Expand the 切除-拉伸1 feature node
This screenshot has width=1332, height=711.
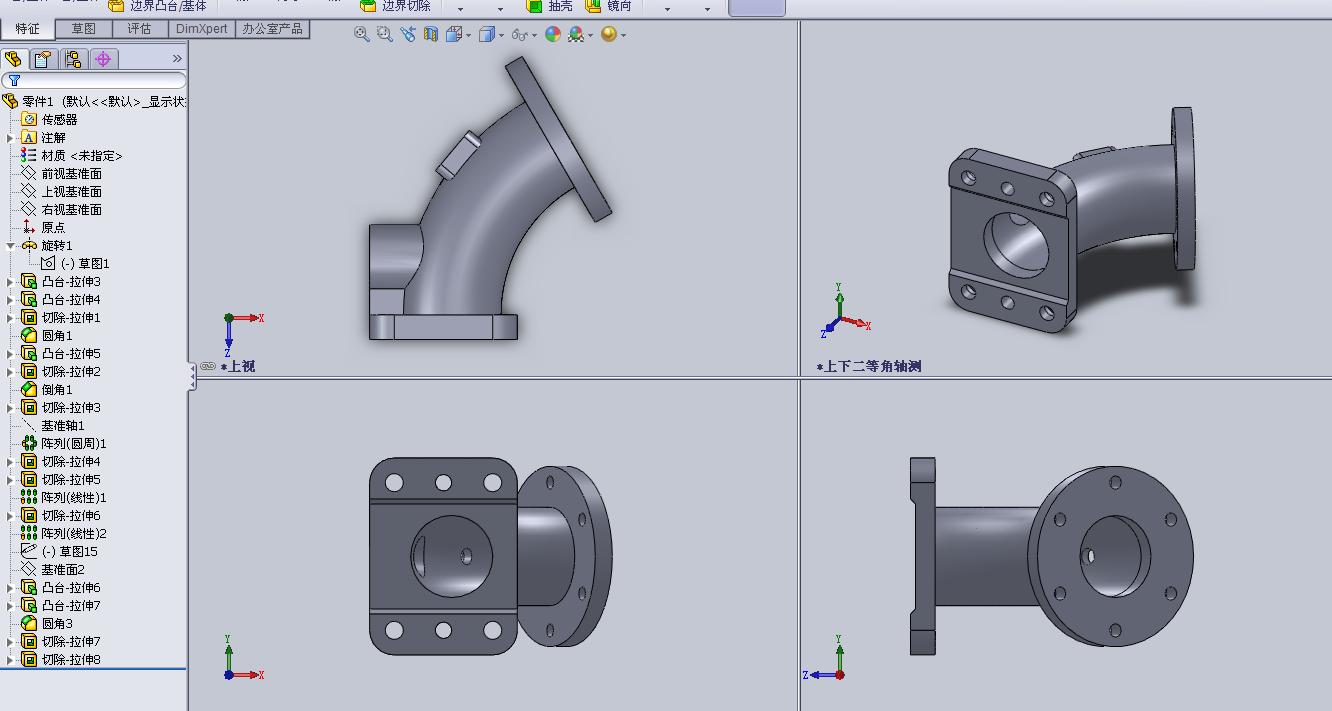click(x=11, y=317)
